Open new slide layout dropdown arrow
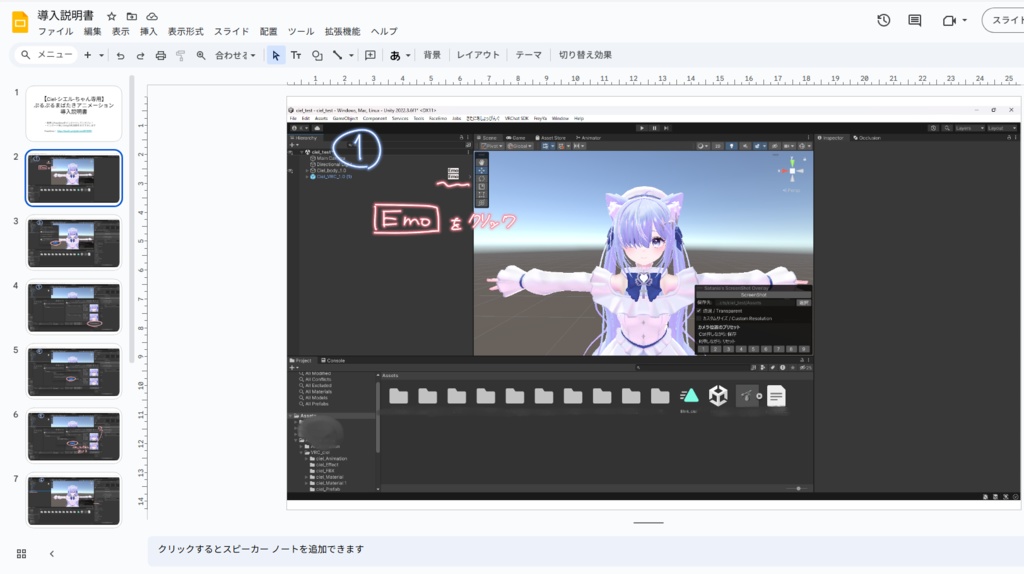This screenshot has width=1024, height=574. [x=101, y=56]
